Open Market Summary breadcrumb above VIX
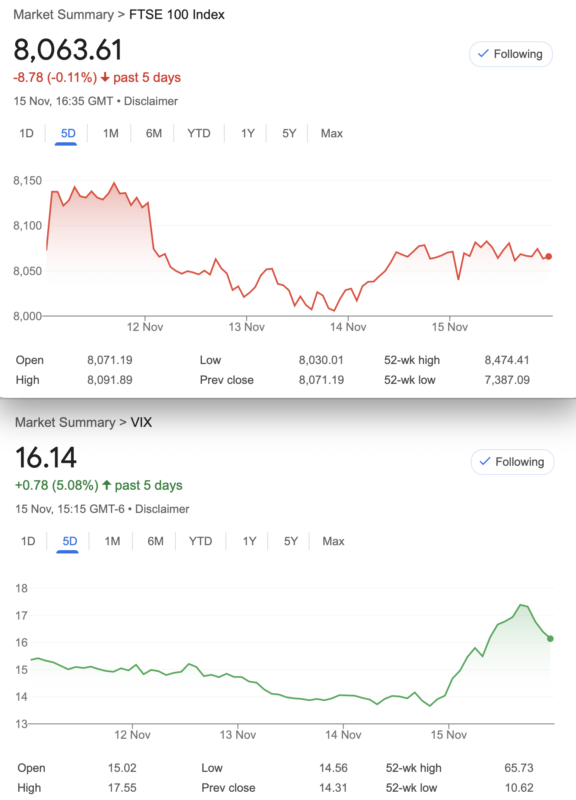 pos(65,422)
